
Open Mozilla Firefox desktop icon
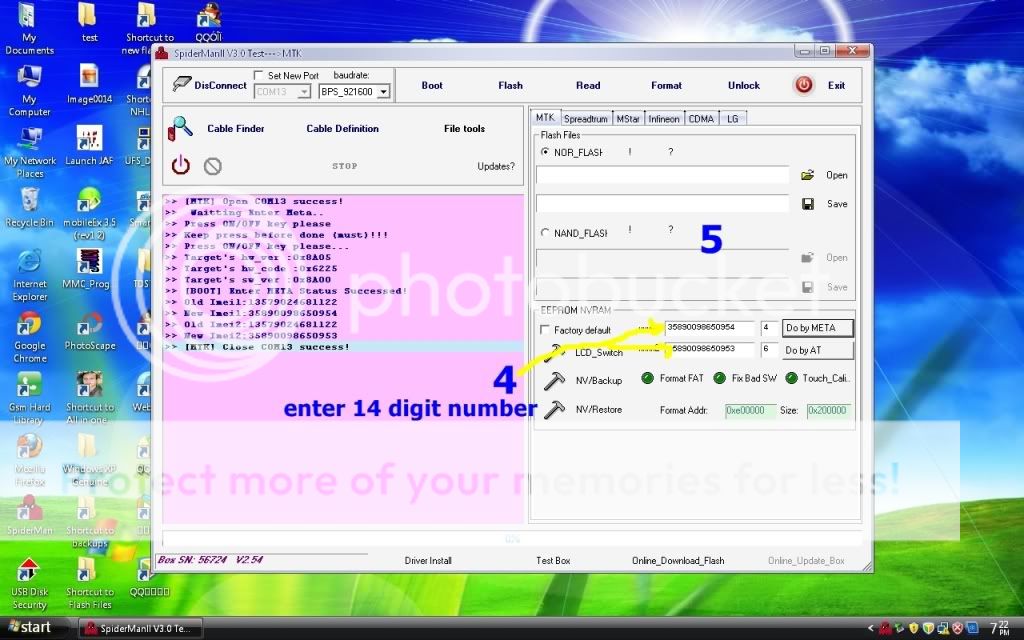pyautogui.click(x=29, y=460)
